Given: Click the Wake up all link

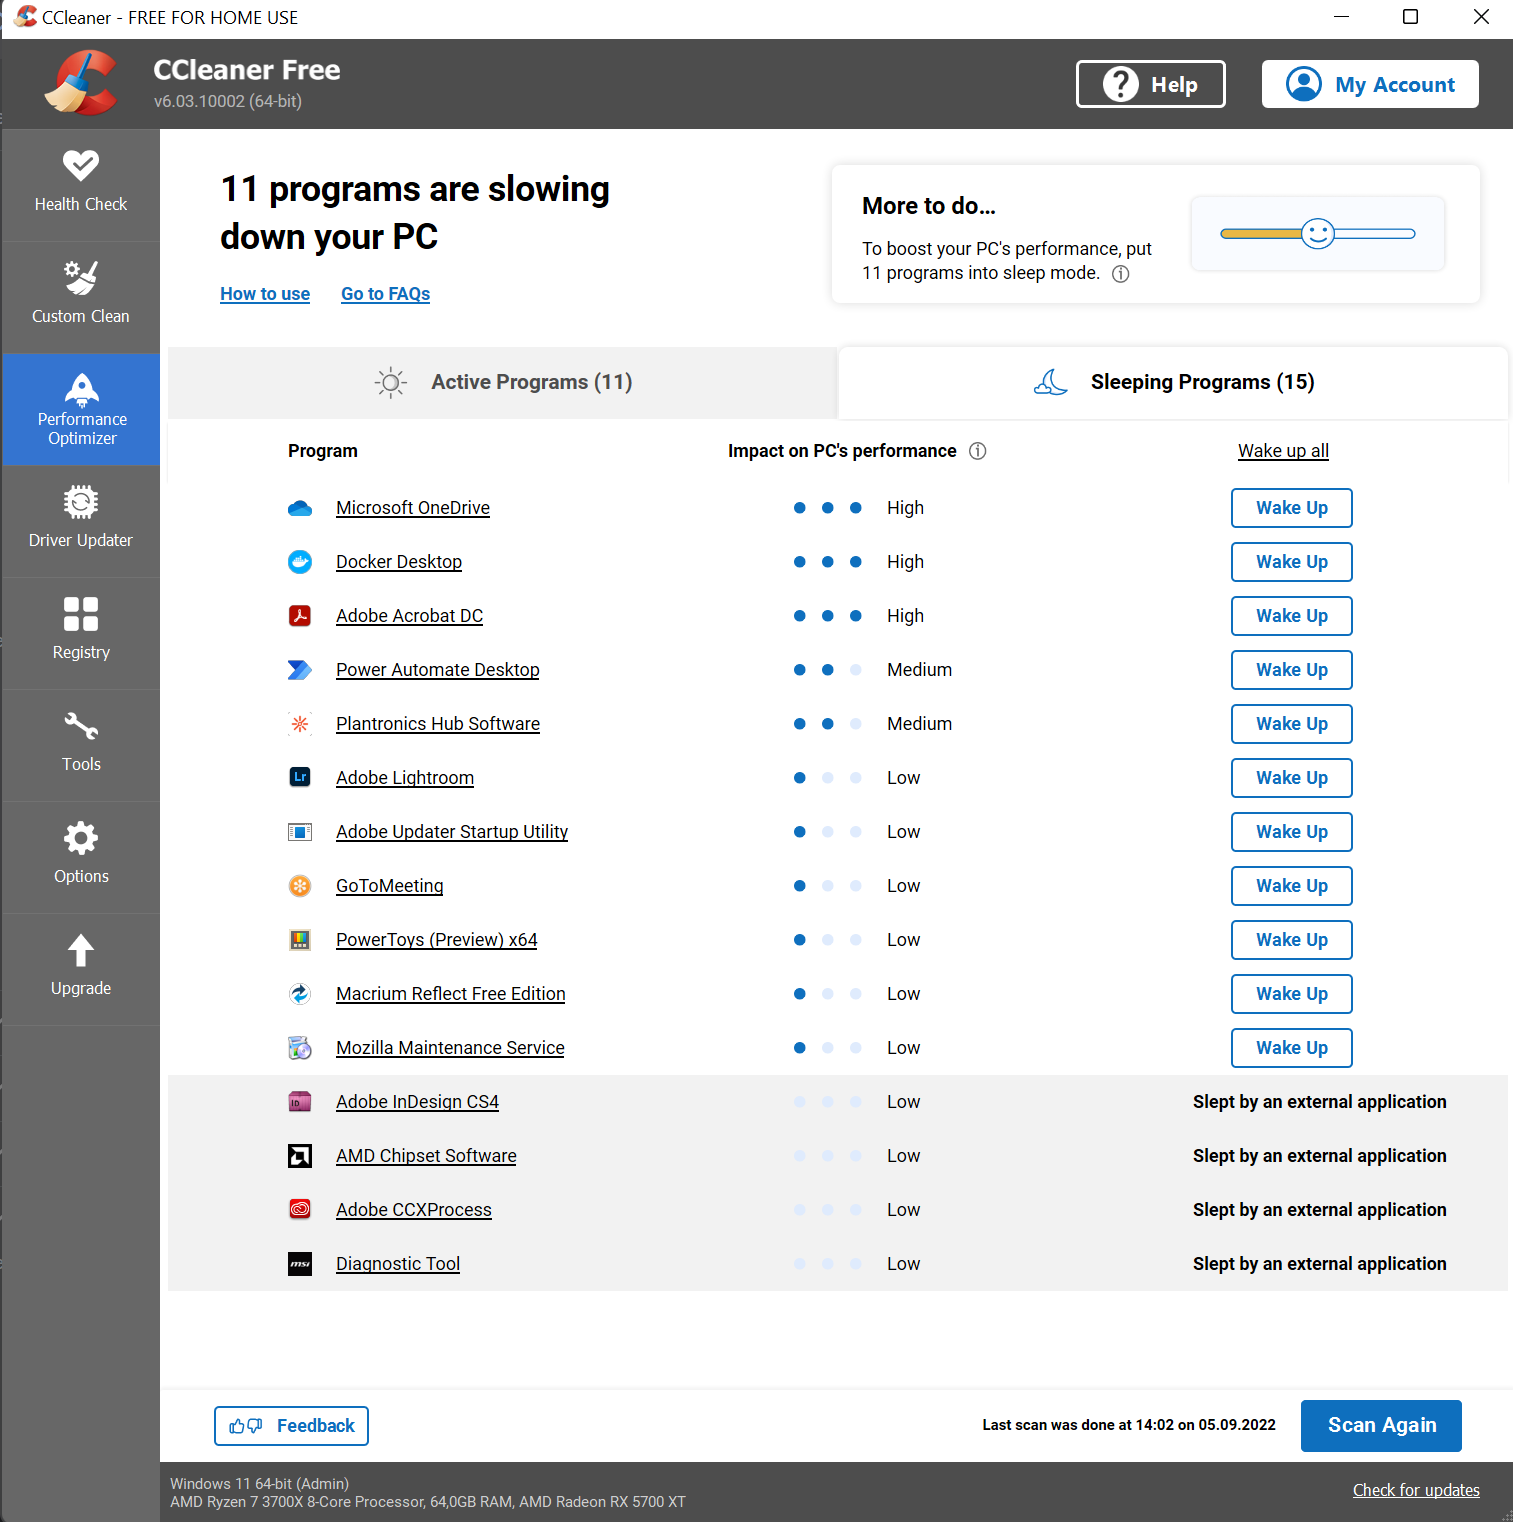Looking at the screenshot, I should 1283,451.
